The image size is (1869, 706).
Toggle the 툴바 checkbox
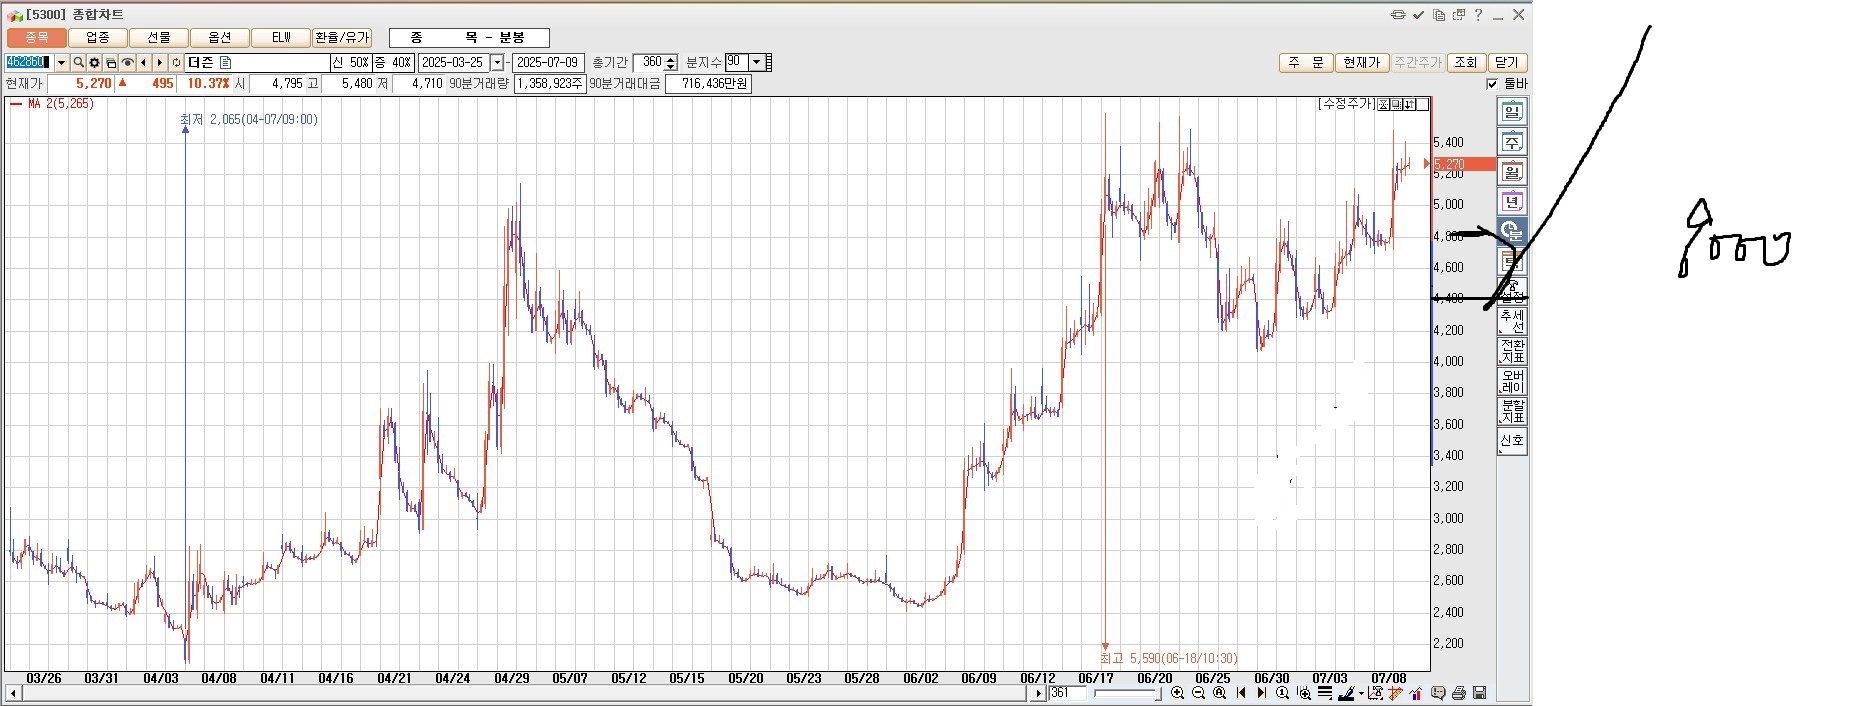click(x=1493, y=84)
